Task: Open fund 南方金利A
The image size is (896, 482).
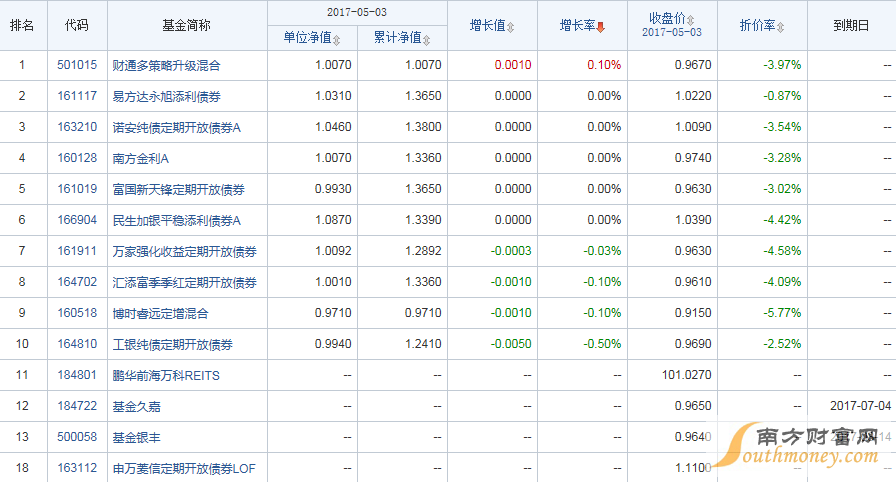Action: (x=141, y=158)
